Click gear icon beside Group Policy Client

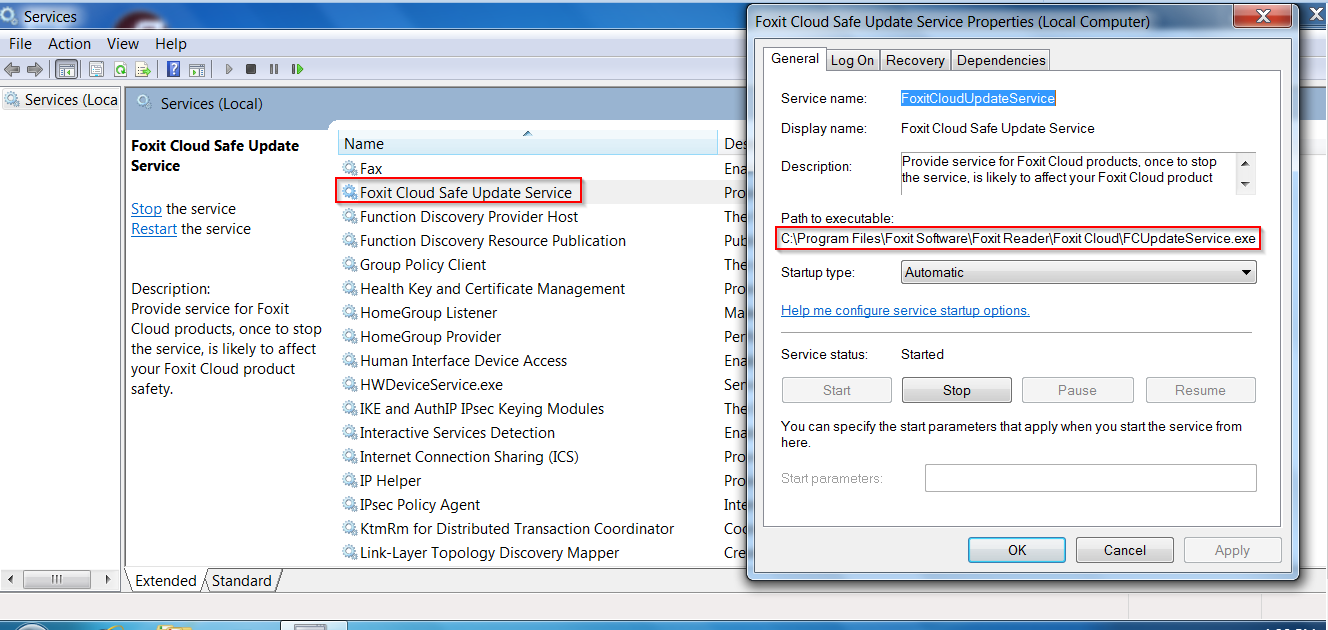[350, 265]
